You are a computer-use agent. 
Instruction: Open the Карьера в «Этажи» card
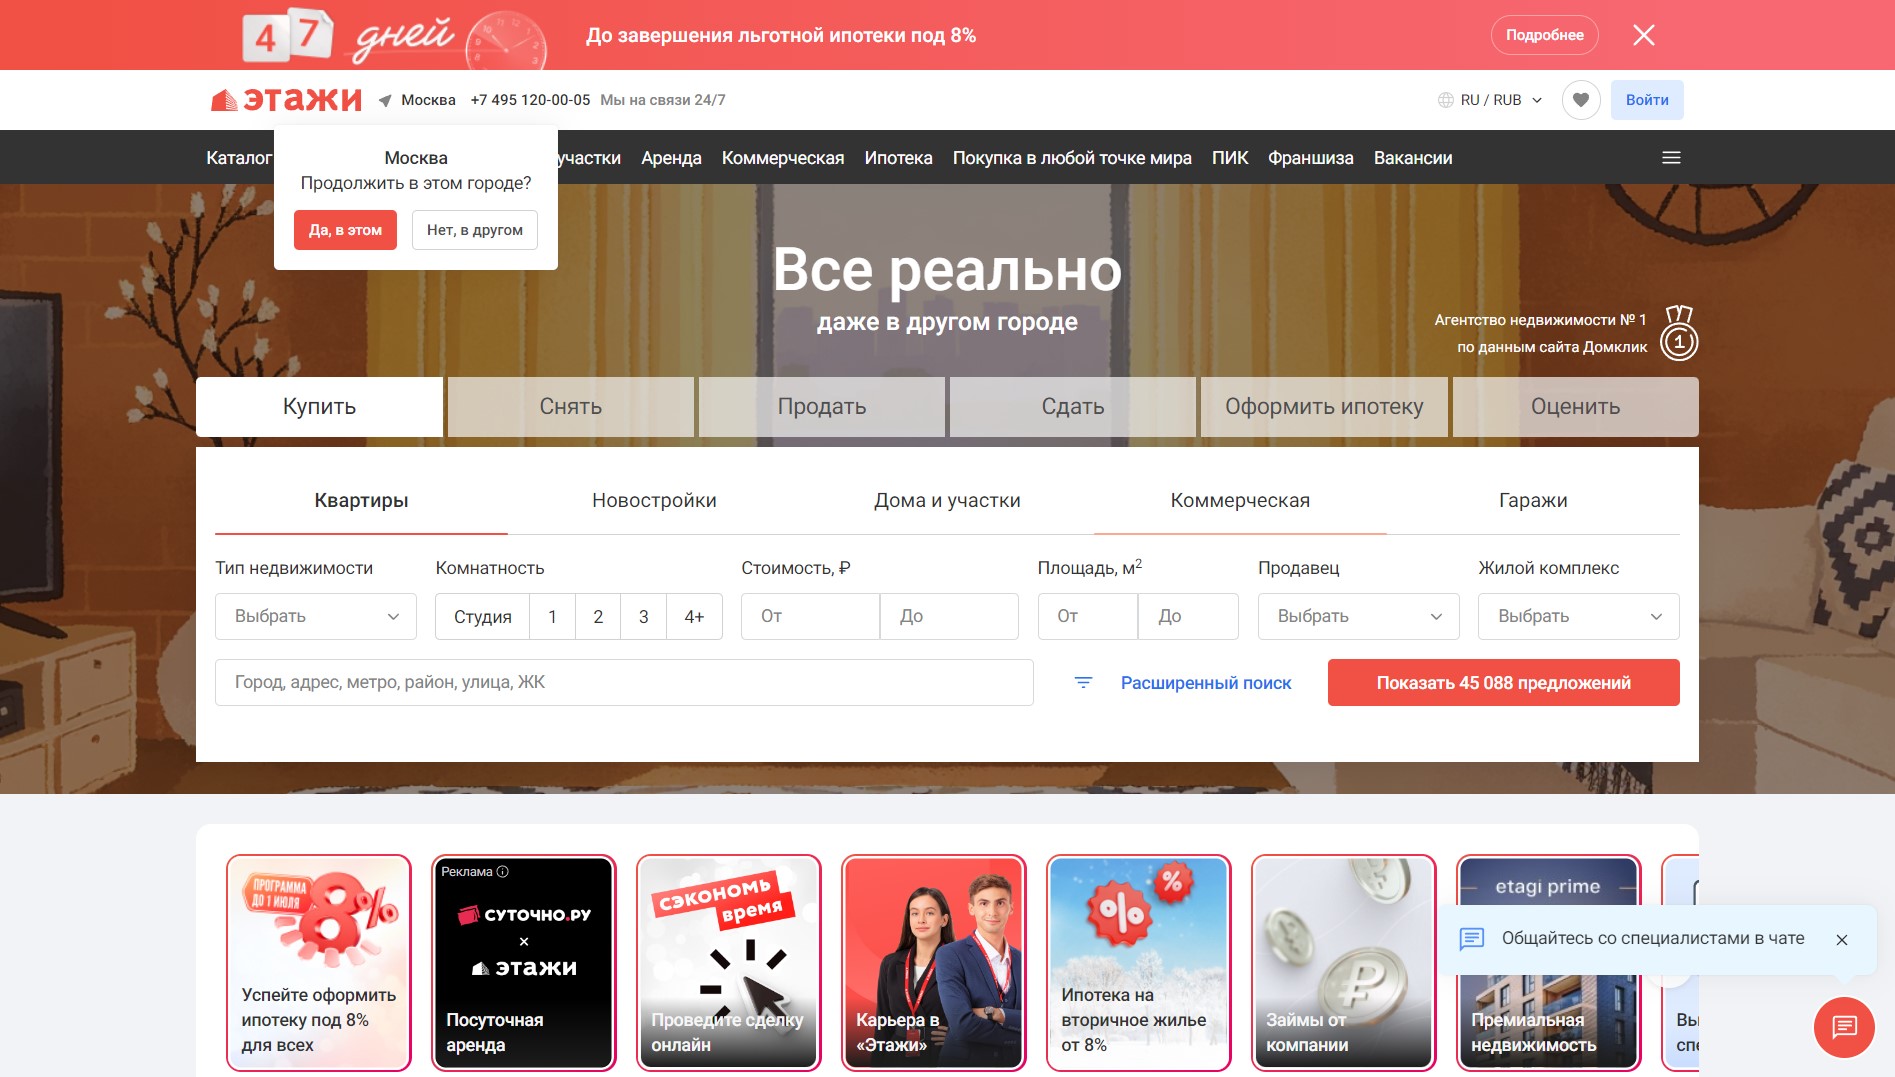(x=934, y=963)
